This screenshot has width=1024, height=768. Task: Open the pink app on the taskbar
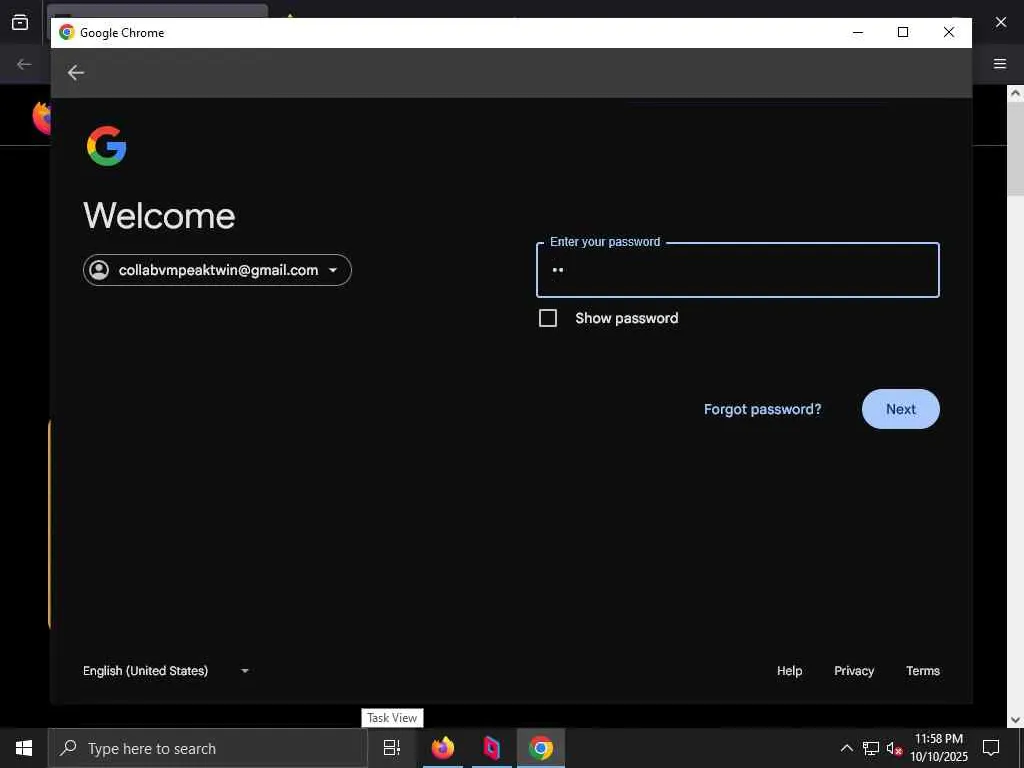coord(492,748)
